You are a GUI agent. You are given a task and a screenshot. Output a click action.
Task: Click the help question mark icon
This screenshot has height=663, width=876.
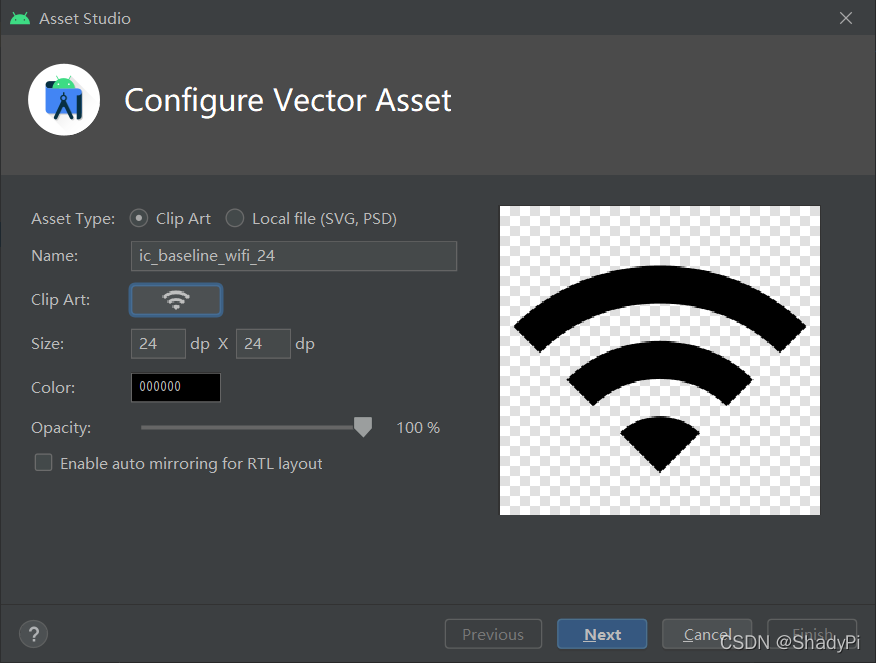[x=34, y=634]
